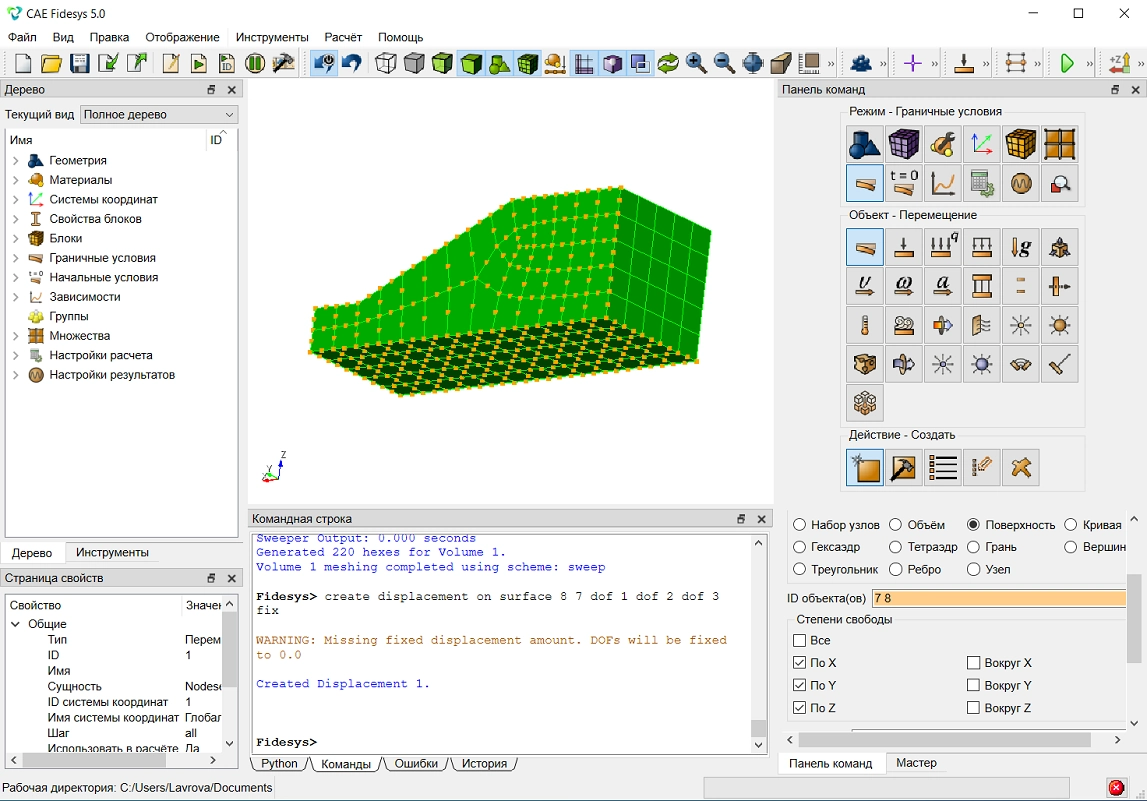
Task: Open the 'Файл' menu
Action: pyautogui.click(x=22, y=37)
